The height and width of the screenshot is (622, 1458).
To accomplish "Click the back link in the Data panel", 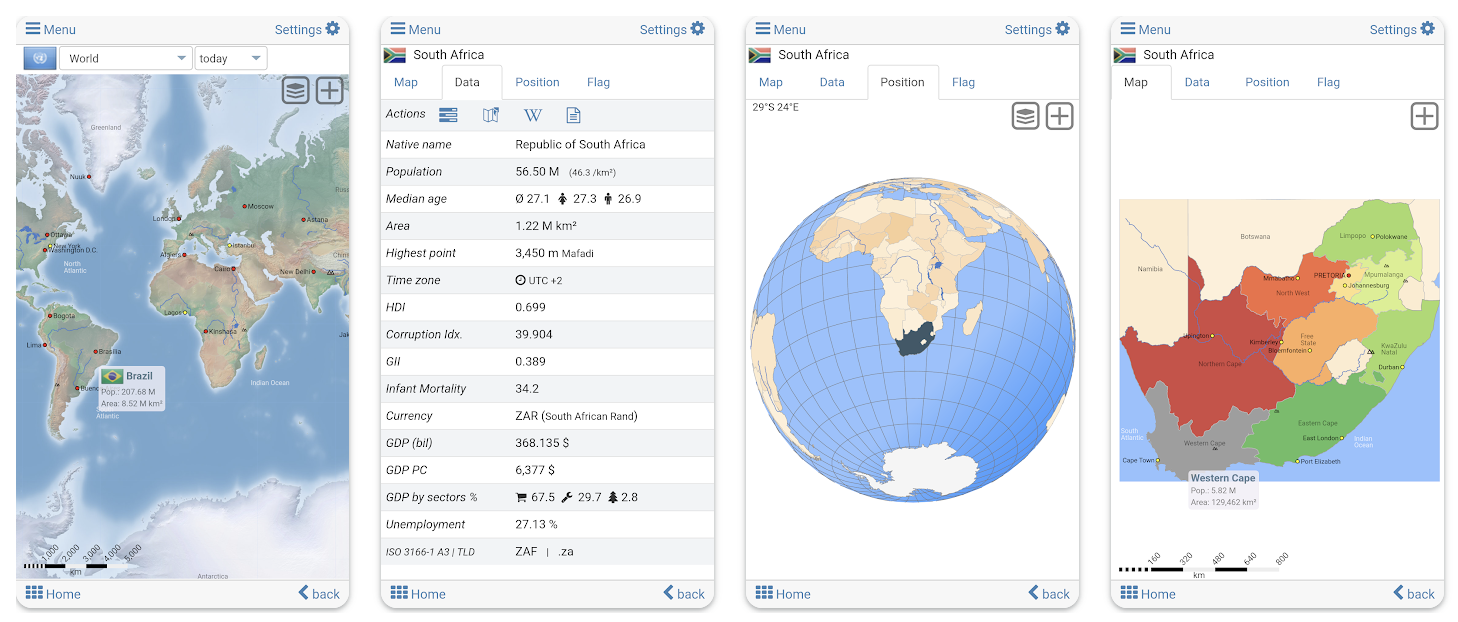I will 684,594.
